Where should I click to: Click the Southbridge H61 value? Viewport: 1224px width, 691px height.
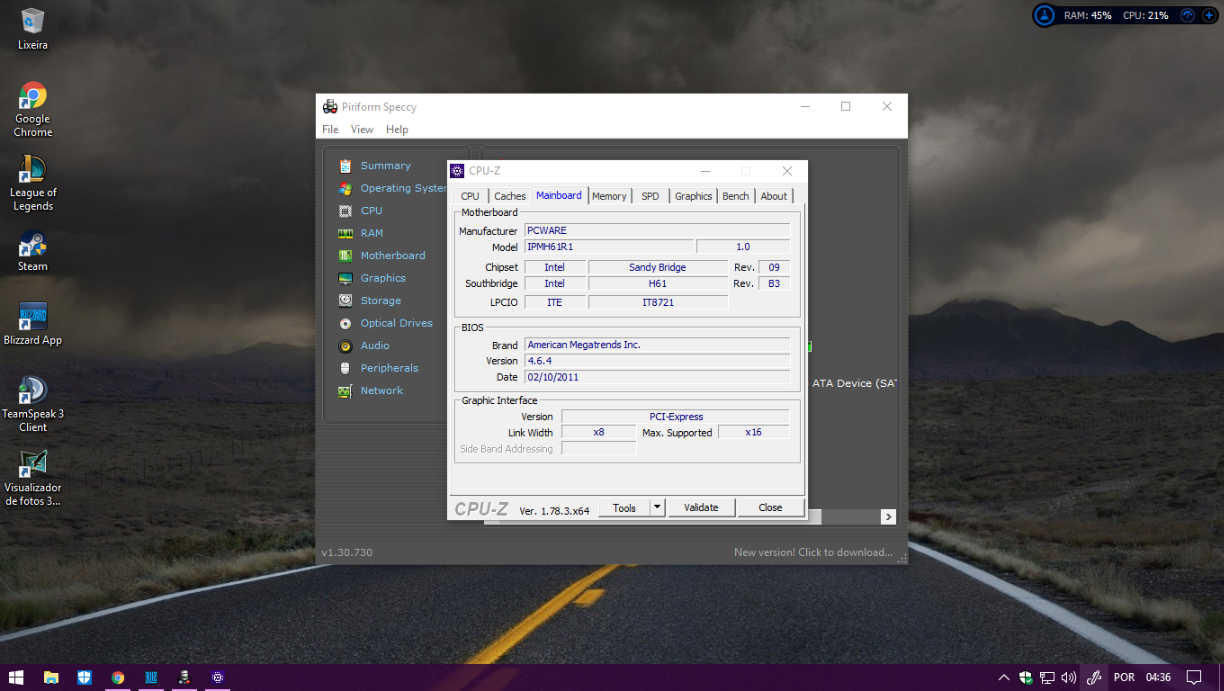pos(657,284)
